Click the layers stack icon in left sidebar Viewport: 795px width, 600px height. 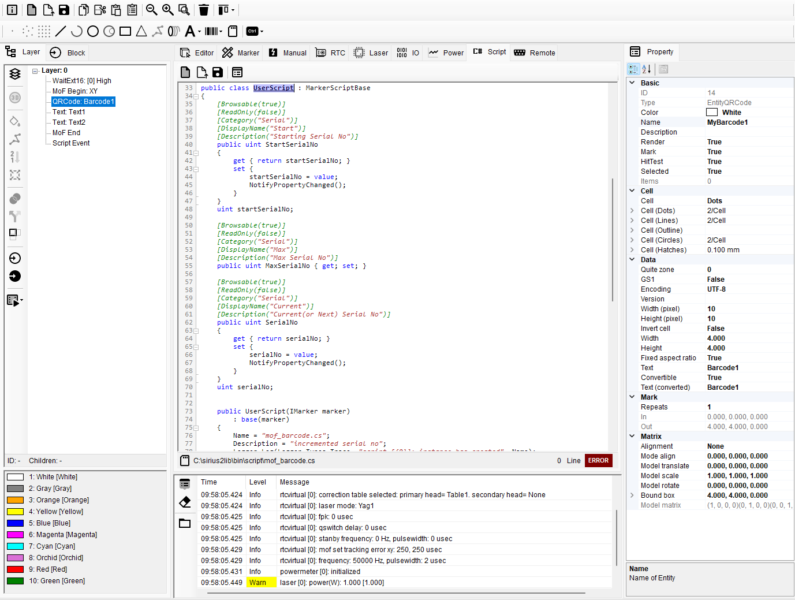click(x=15, y=74)
